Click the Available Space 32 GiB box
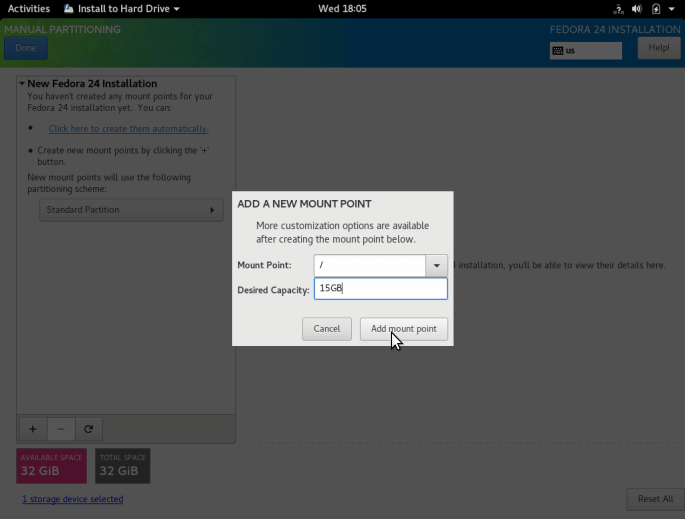Image resolution: width=685 pixels, height=519 pixels. pos(52,466)
